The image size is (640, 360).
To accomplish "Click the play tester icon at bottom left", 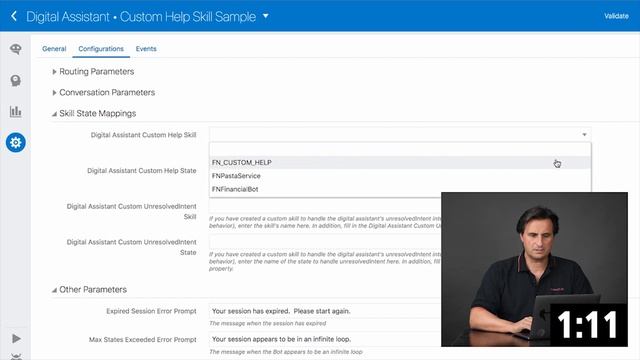I will [x=16, y=338].
